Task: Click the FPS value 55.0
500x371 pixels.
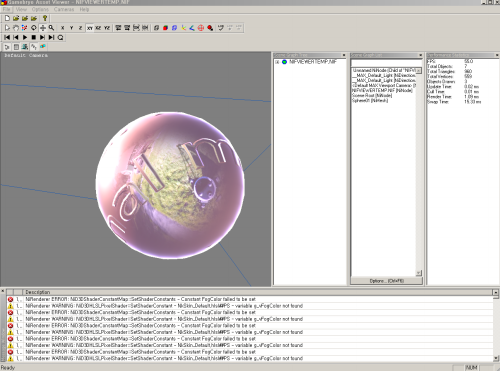Action: coord(468,61)
